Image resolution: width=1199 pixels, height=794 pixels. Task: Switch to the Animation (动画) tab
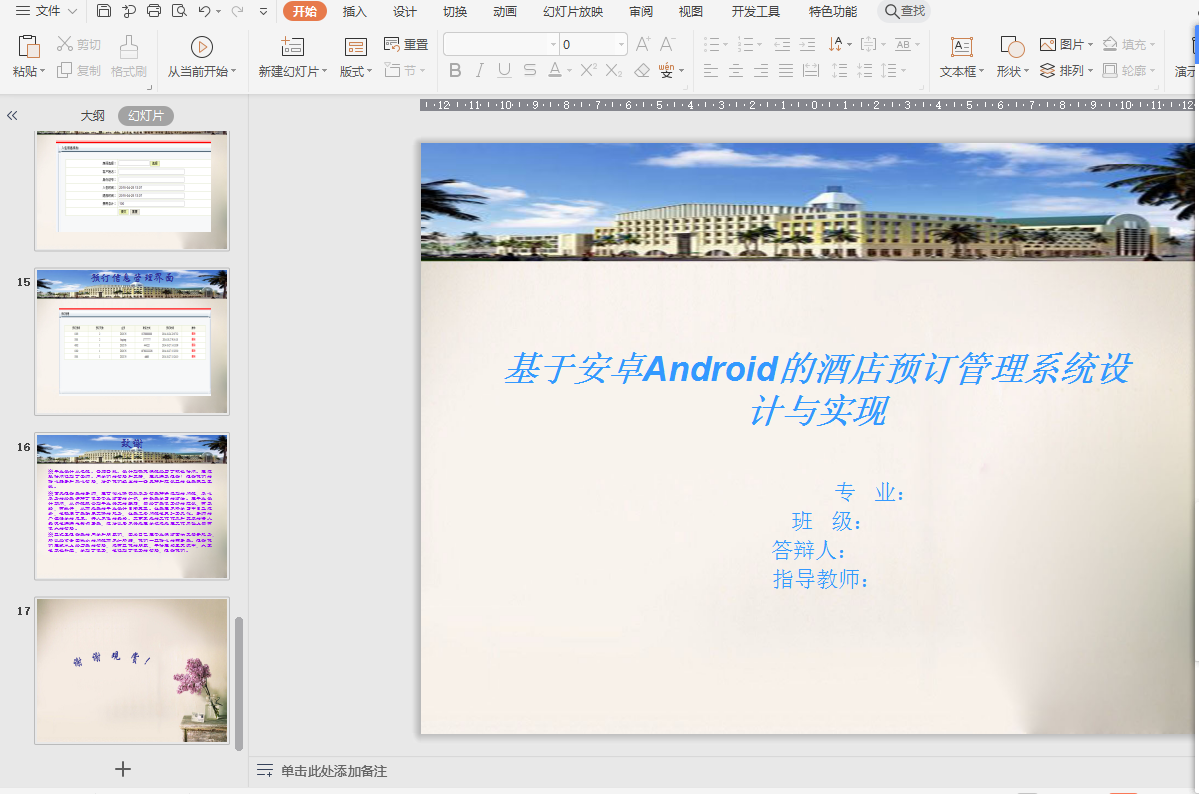[505, 11]
